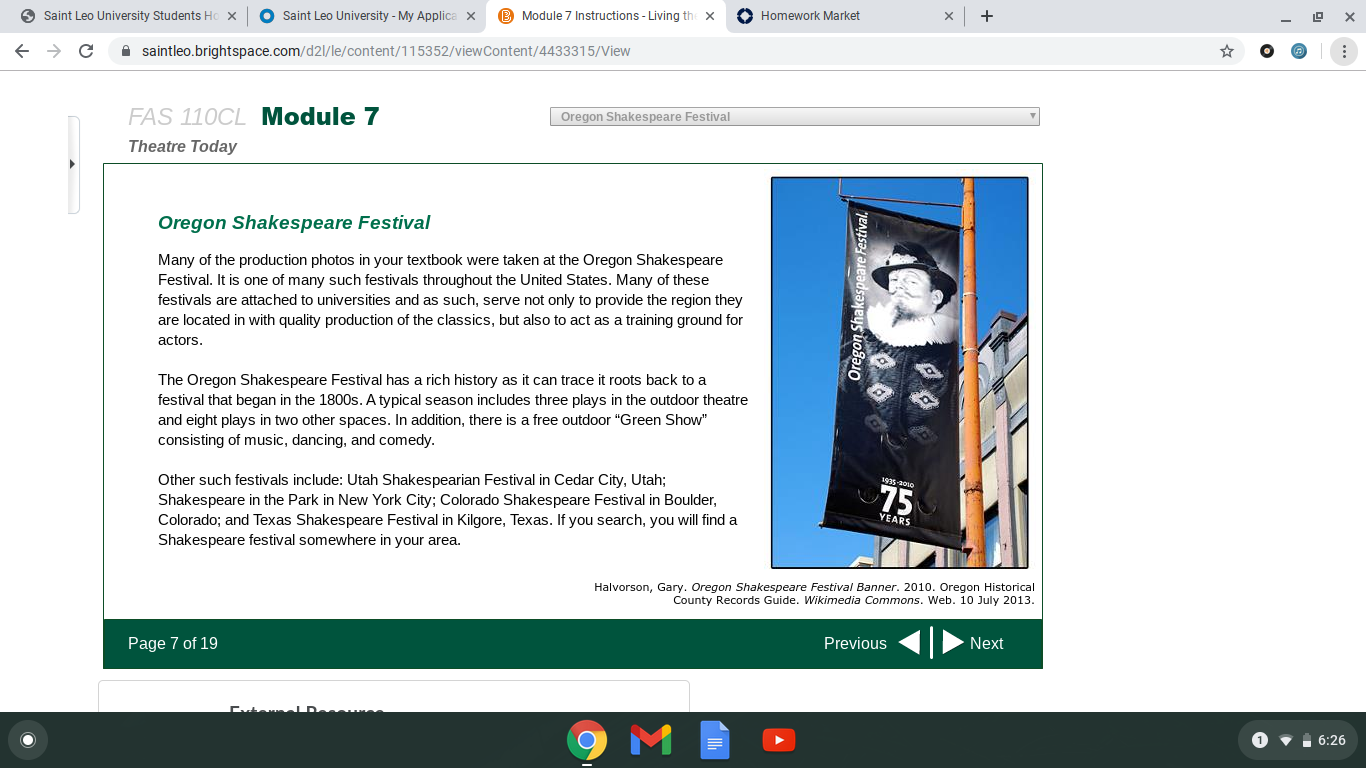1366x768 pixels.
Task: Open the notification count badge
Action: click(x=1260, y=740)
